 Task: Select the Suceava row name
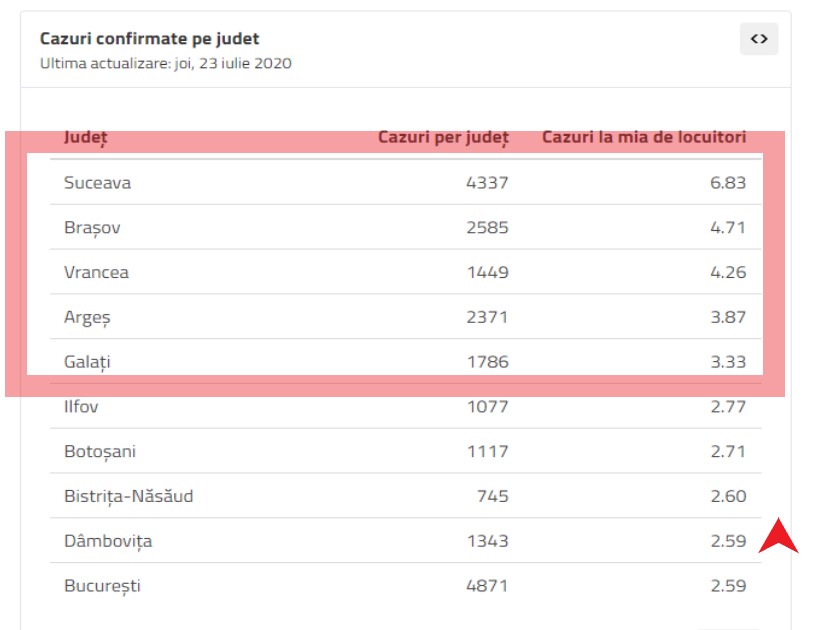[98, 183]
